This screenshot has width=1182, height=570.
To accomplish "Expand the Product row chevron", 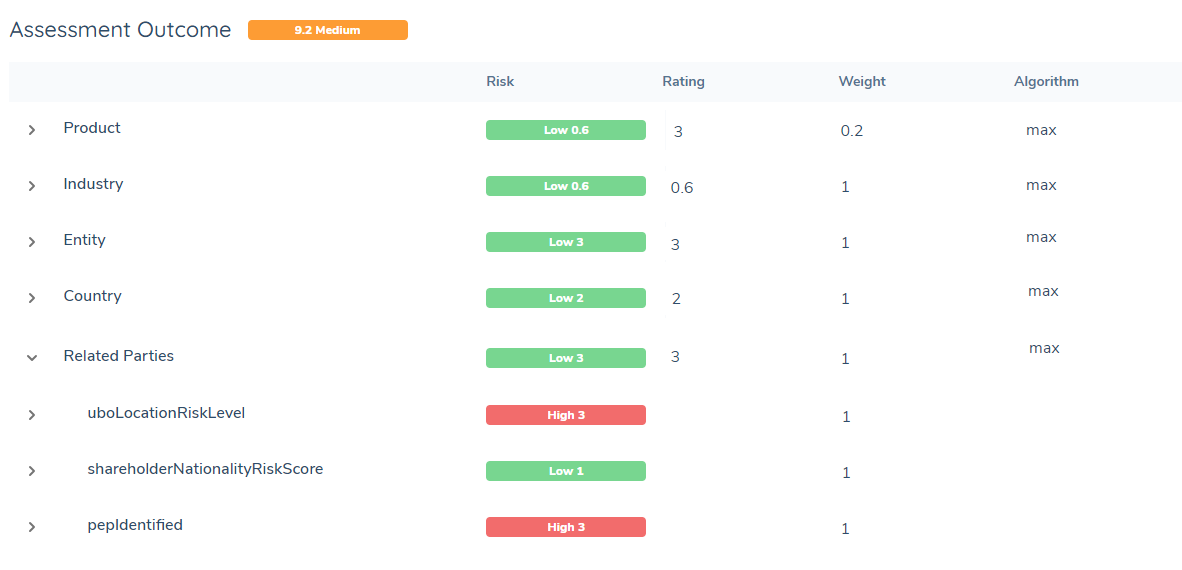I will pos(32,130).
